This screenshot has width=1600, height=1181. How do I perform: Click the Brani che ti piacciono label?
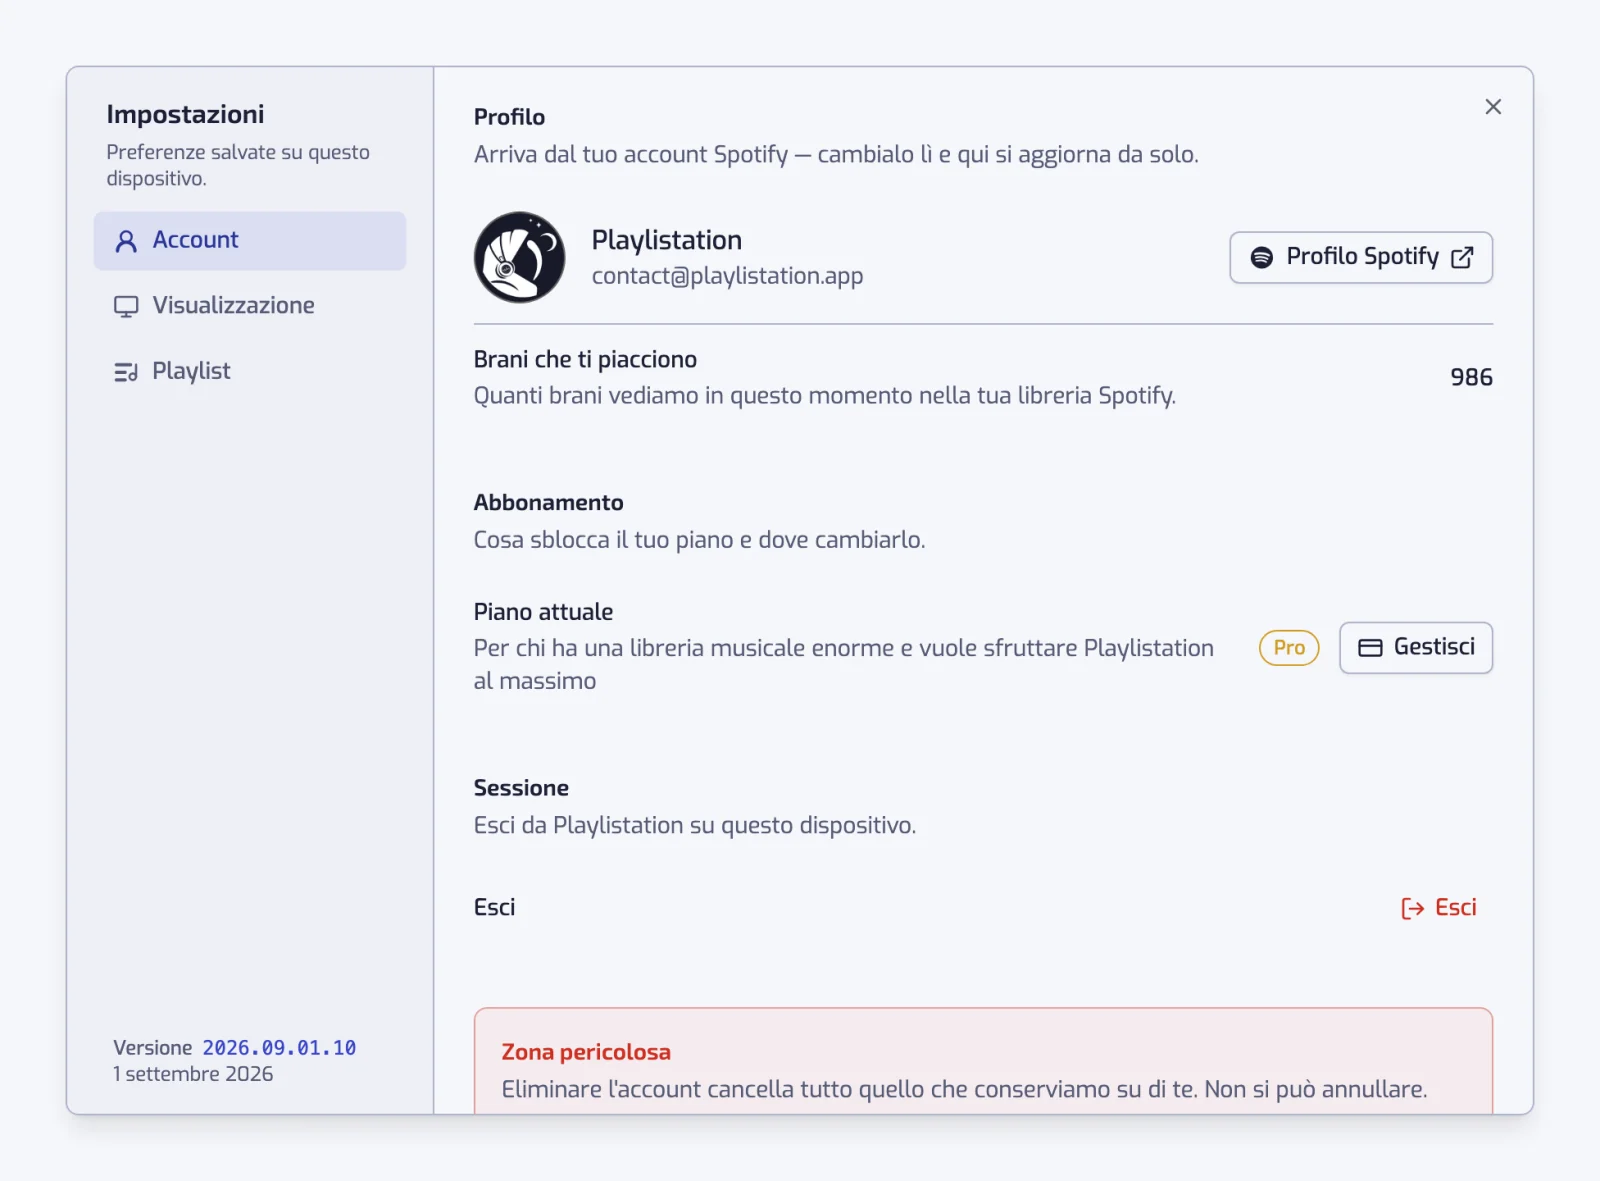click(585, 360)
